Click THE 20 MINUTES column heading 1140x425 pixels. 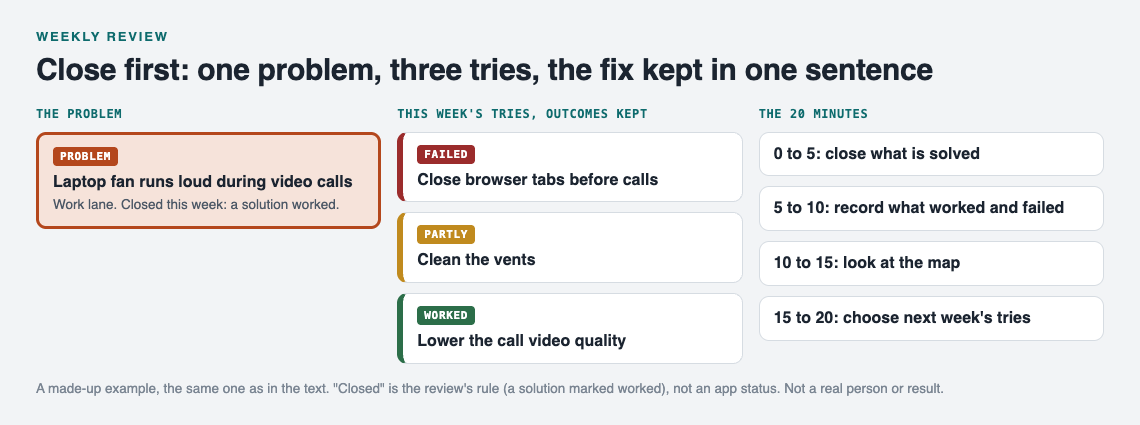tap(813, 114)
